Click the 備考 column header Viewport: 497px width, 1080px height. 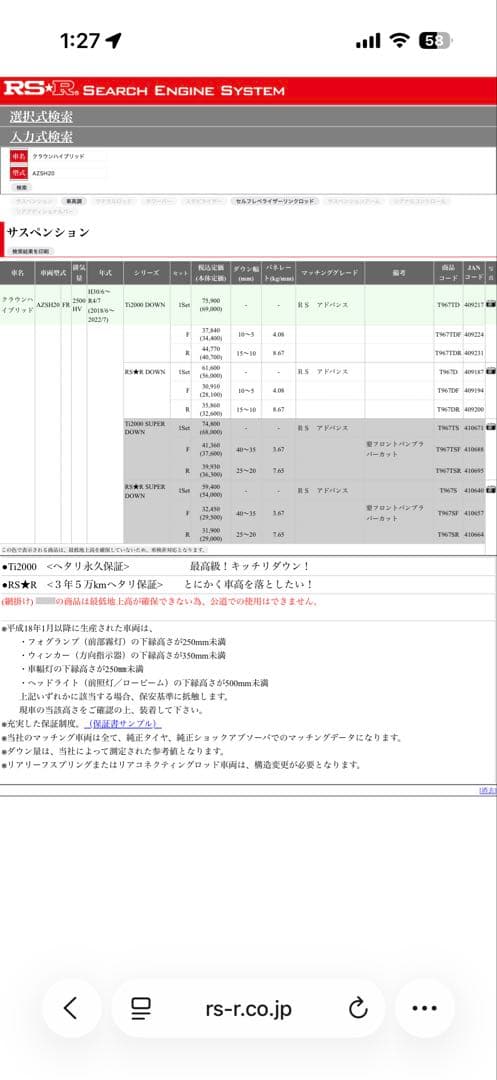[399, 273]
